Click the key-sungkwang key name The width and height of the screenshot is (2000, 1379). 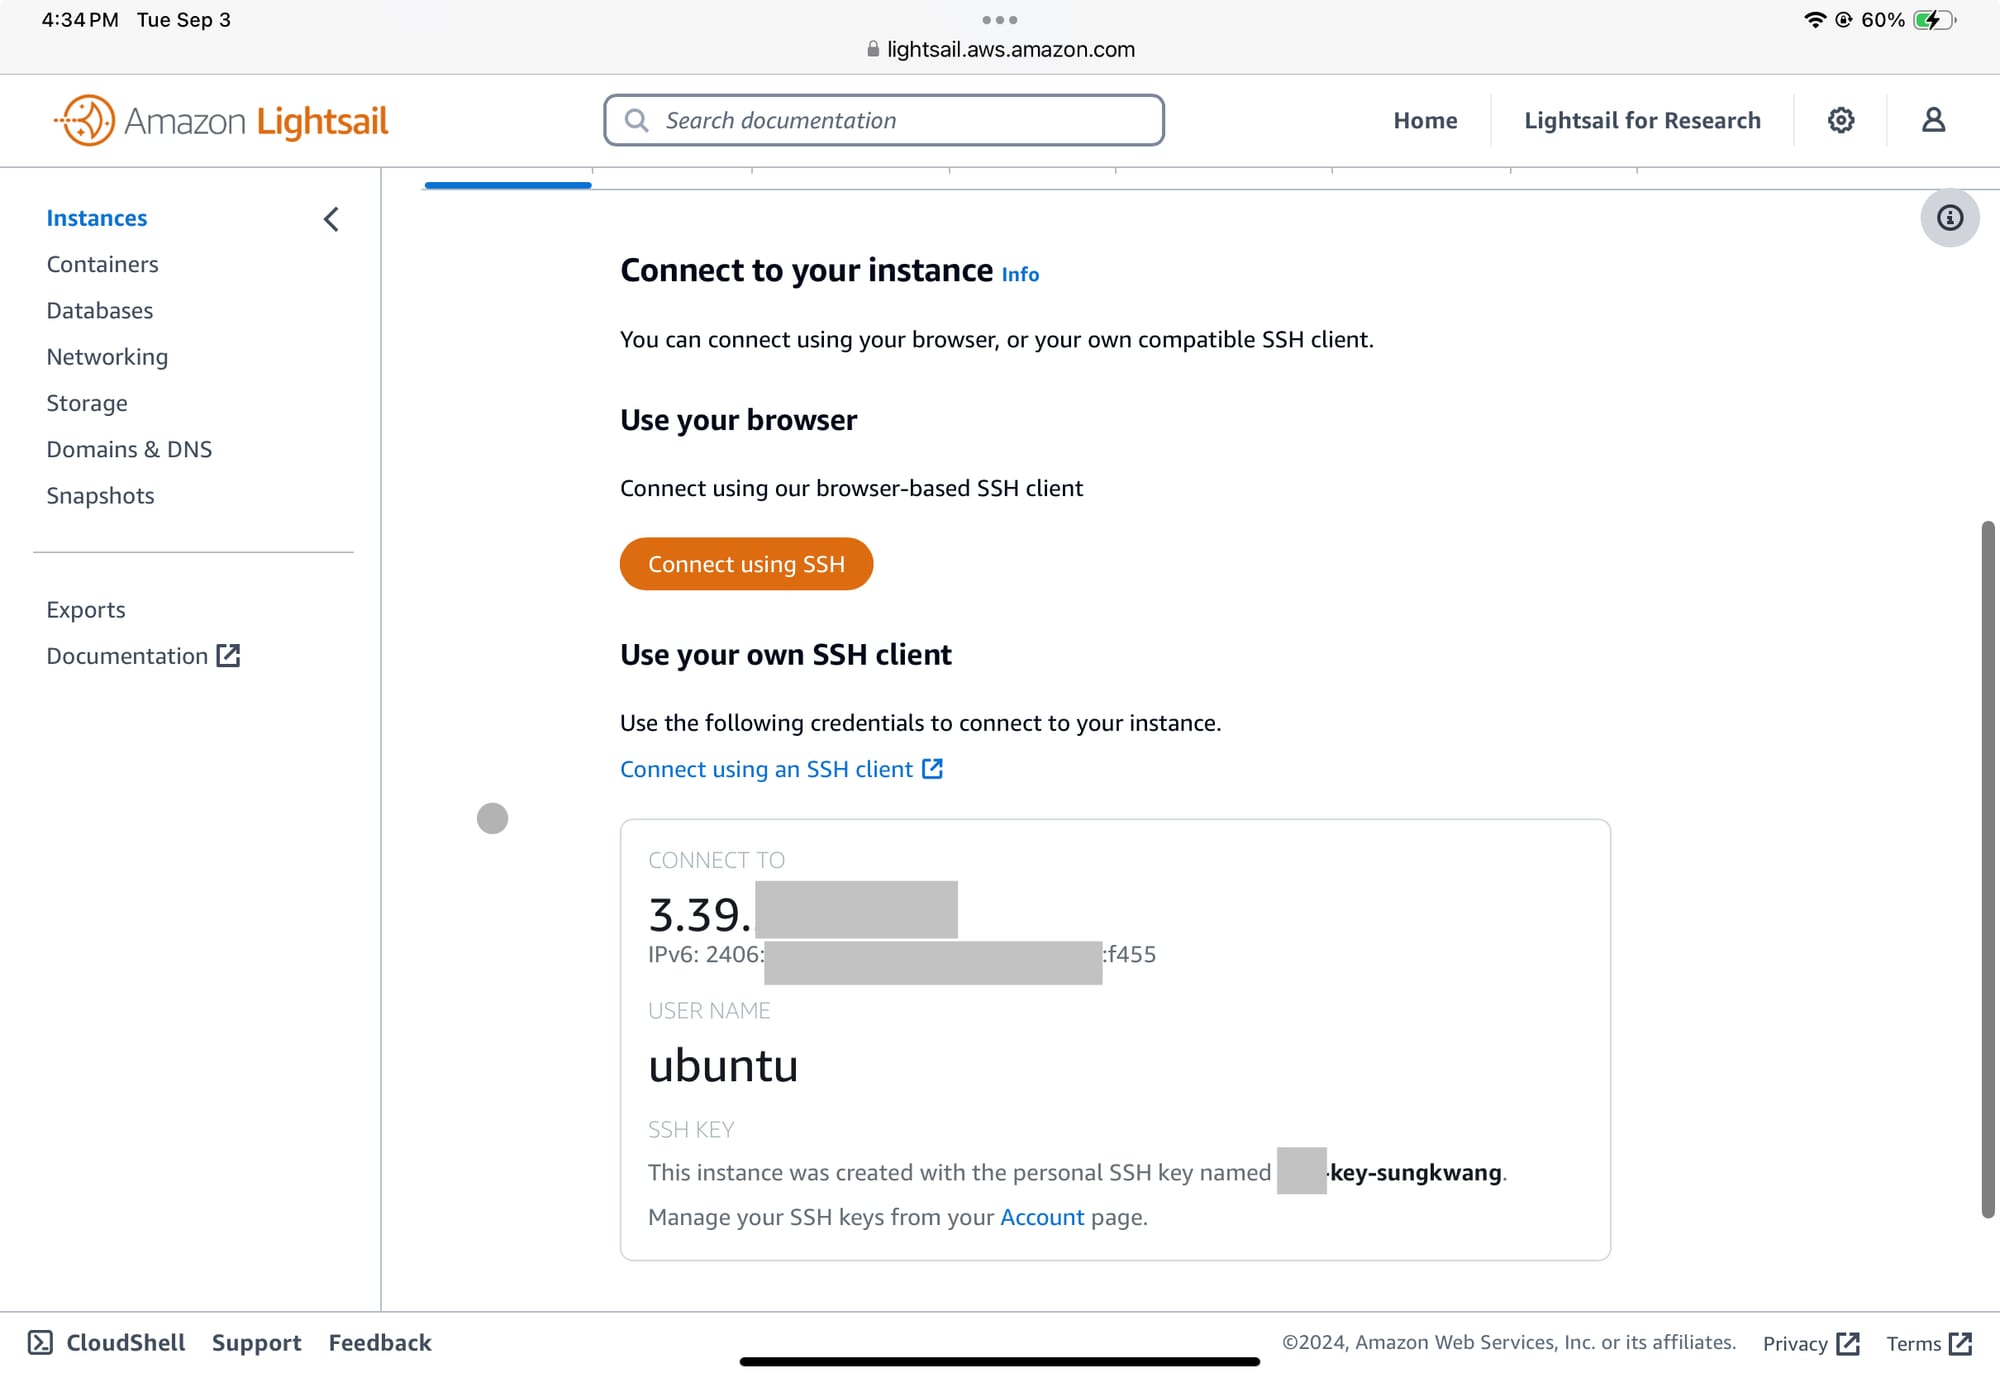[1416, 1172]
